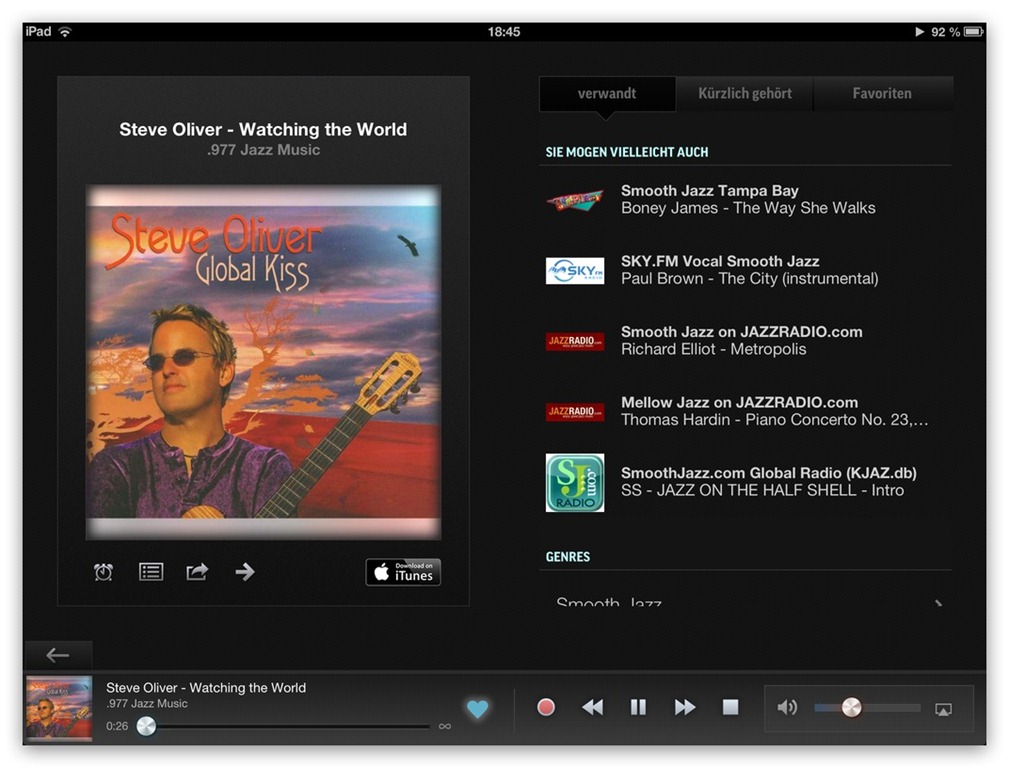Click the right arrow icon below album art
The width and height of the screenshot is (1009, 768).
[245, 572]
